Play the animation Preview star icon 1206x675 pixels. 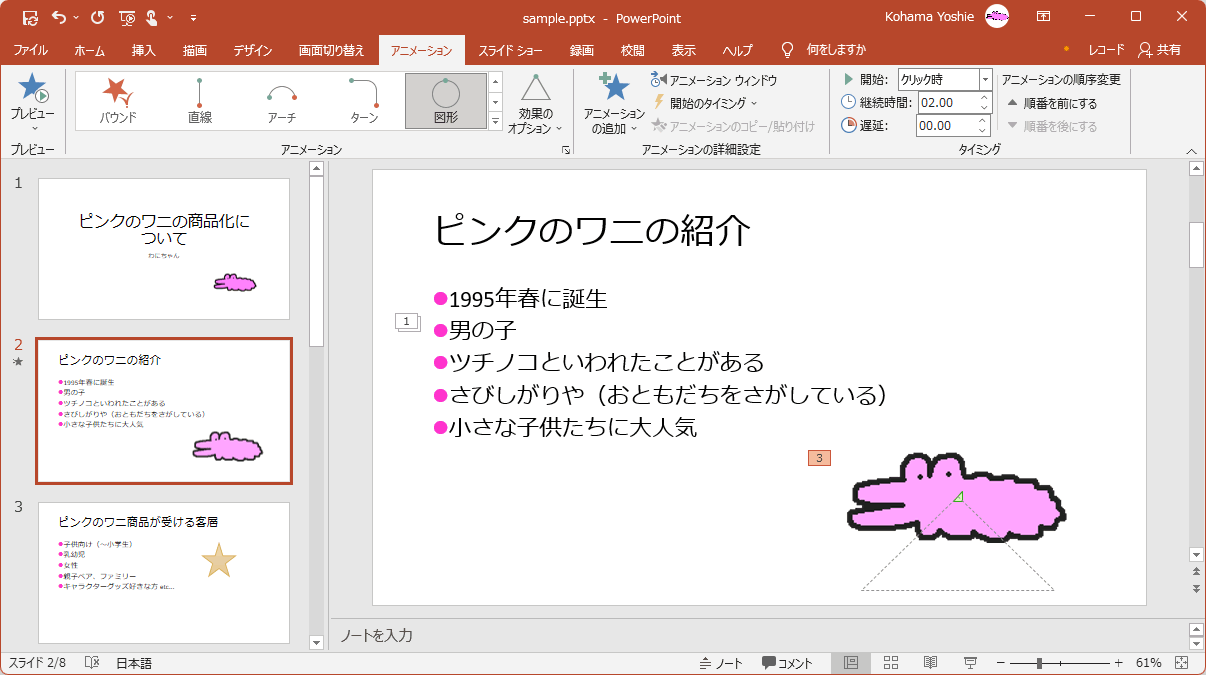[x=33, y=90]
